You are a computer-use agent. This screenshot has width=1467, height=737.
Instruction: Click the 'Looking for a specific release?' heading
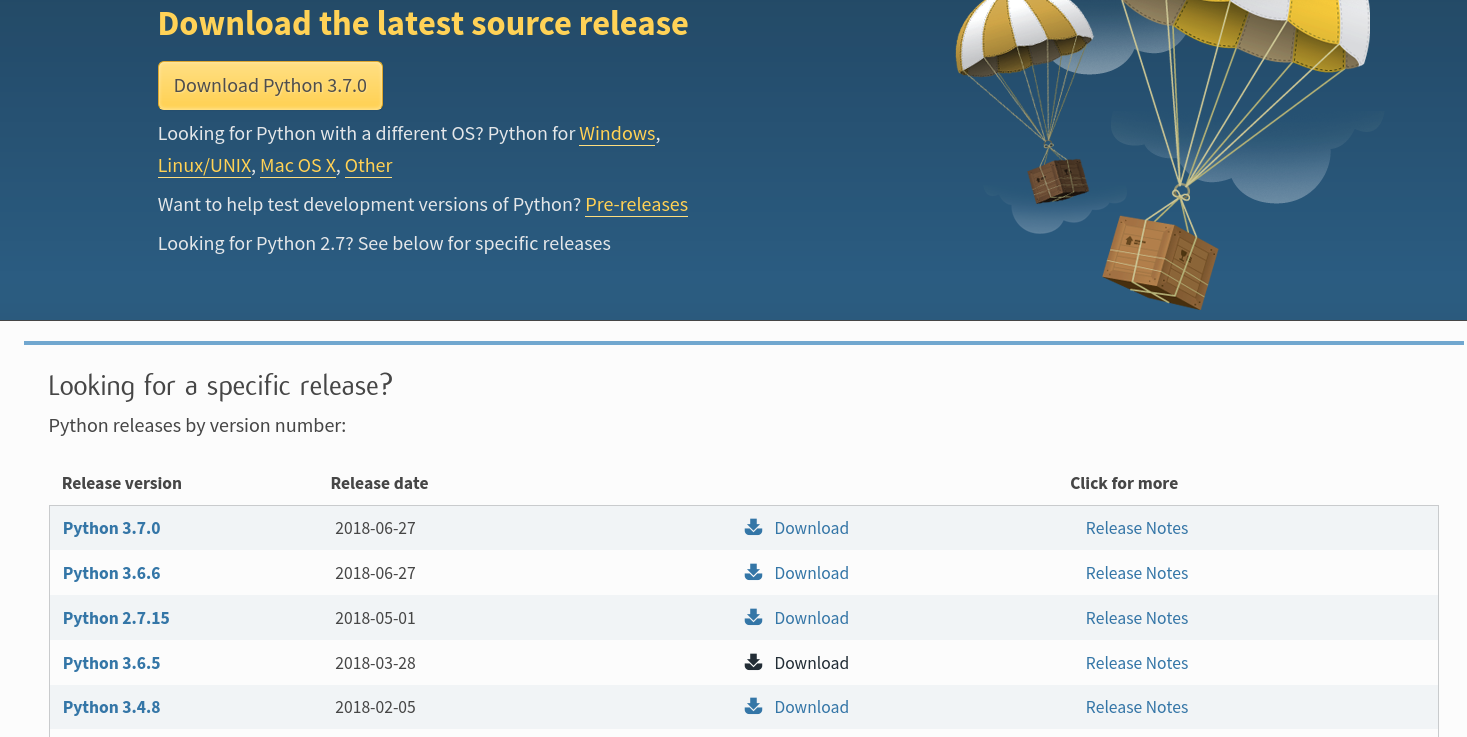point(220,386)
